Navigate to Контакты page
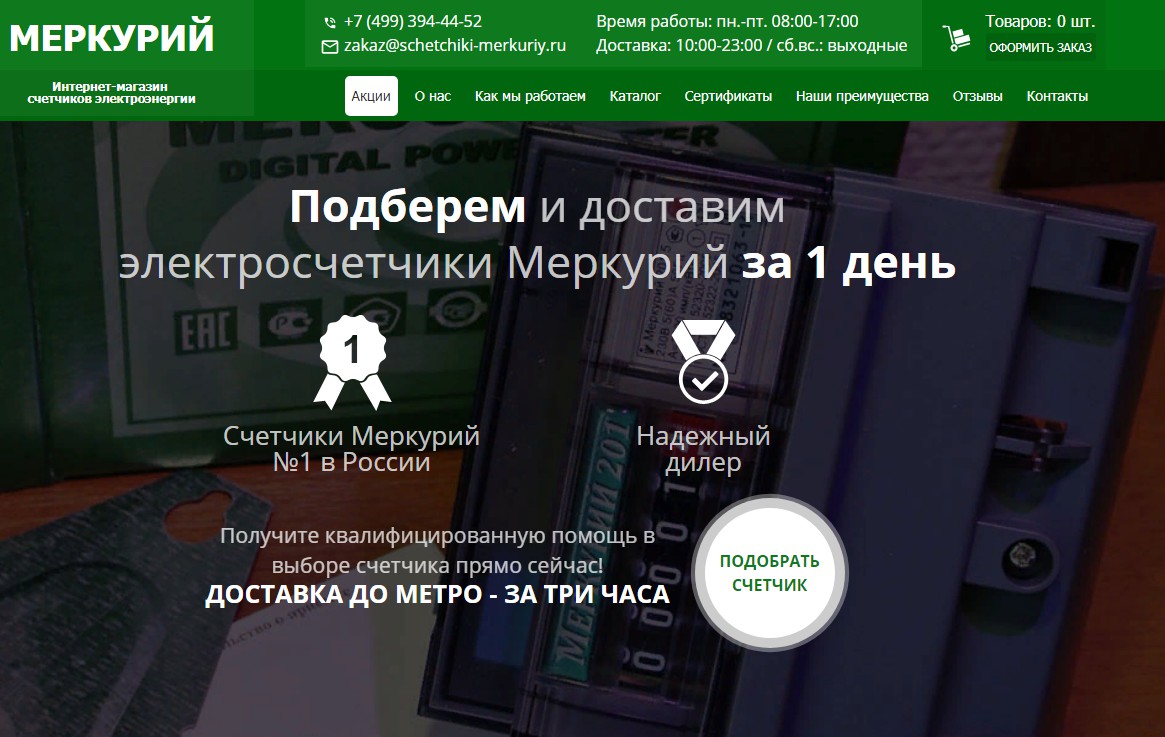This screenshot has height=737, width=1165. [x=1057, y=96]
